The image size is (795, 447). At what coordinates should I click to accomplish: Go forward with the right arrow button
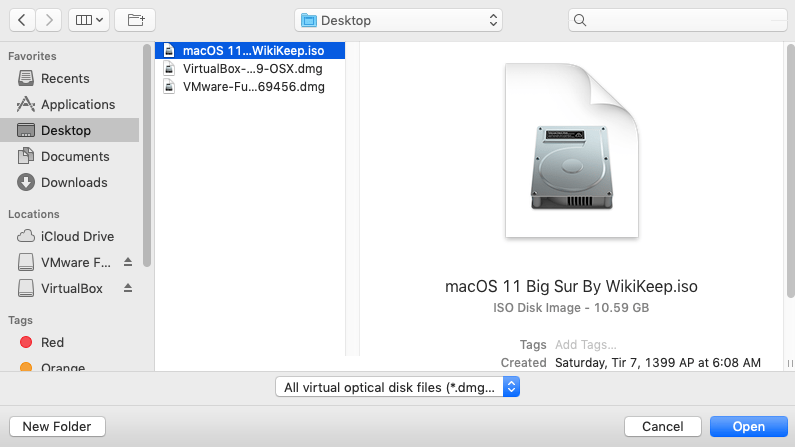(x=49, y=20)
